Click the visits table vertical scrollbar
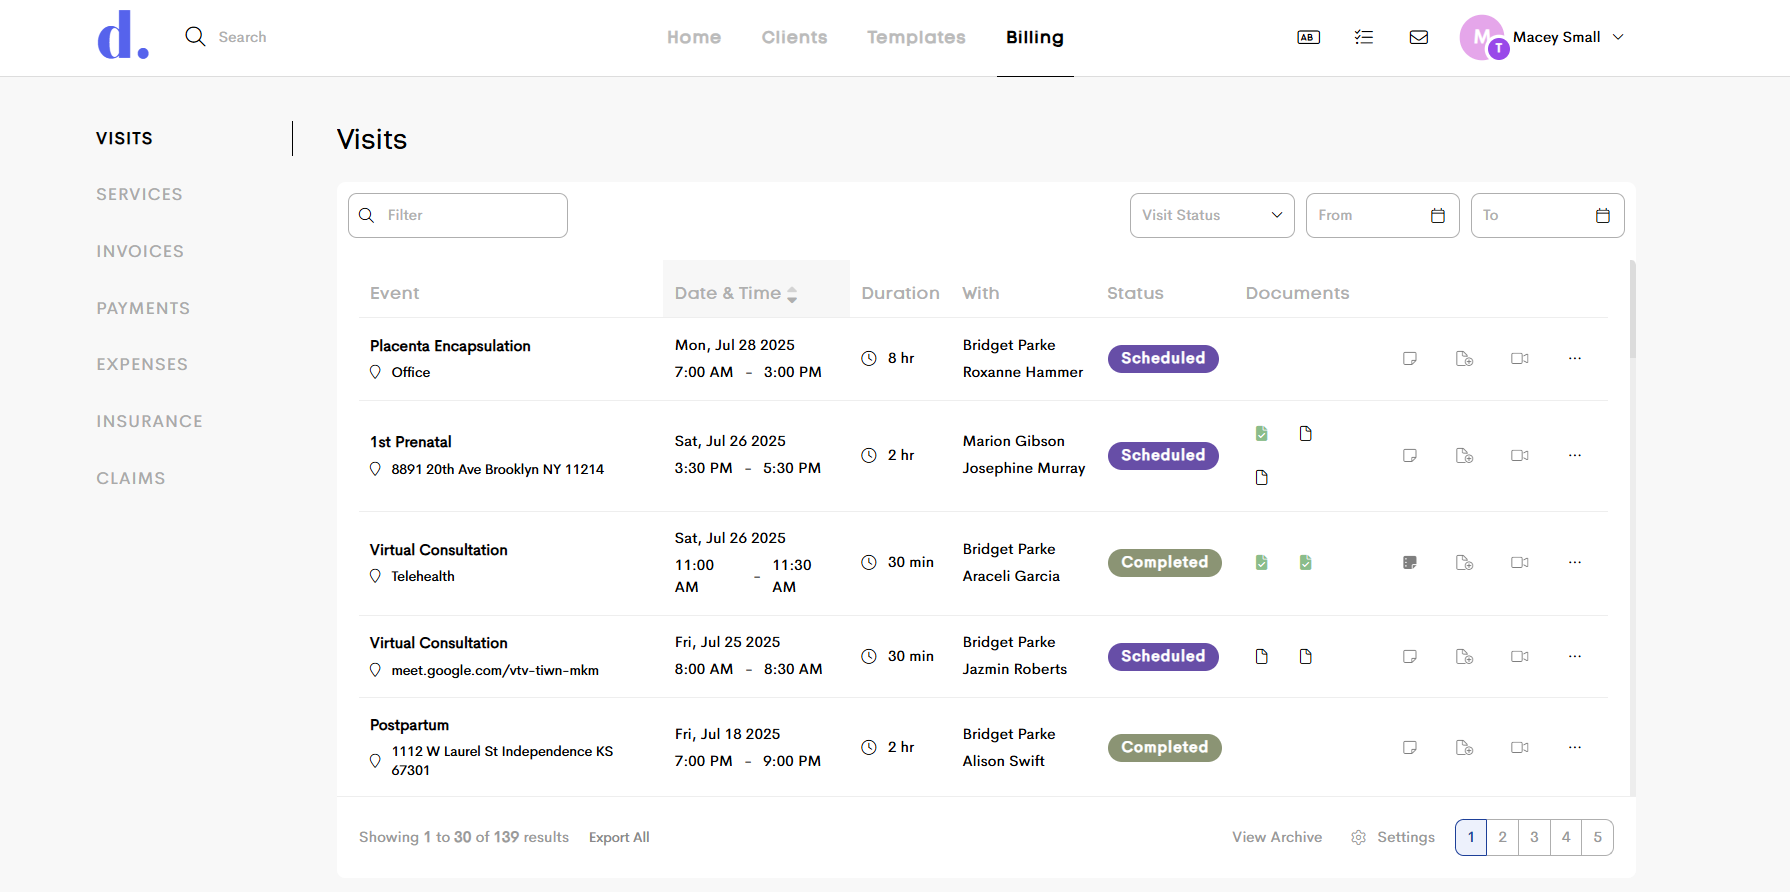The image size is (1790, 892). [x=1633, y=310]
